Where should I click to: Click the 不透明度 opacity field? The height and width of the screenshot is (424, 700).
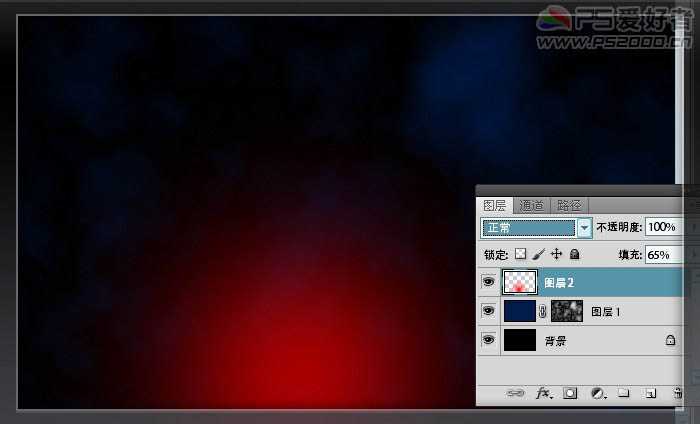coord(664,227)
